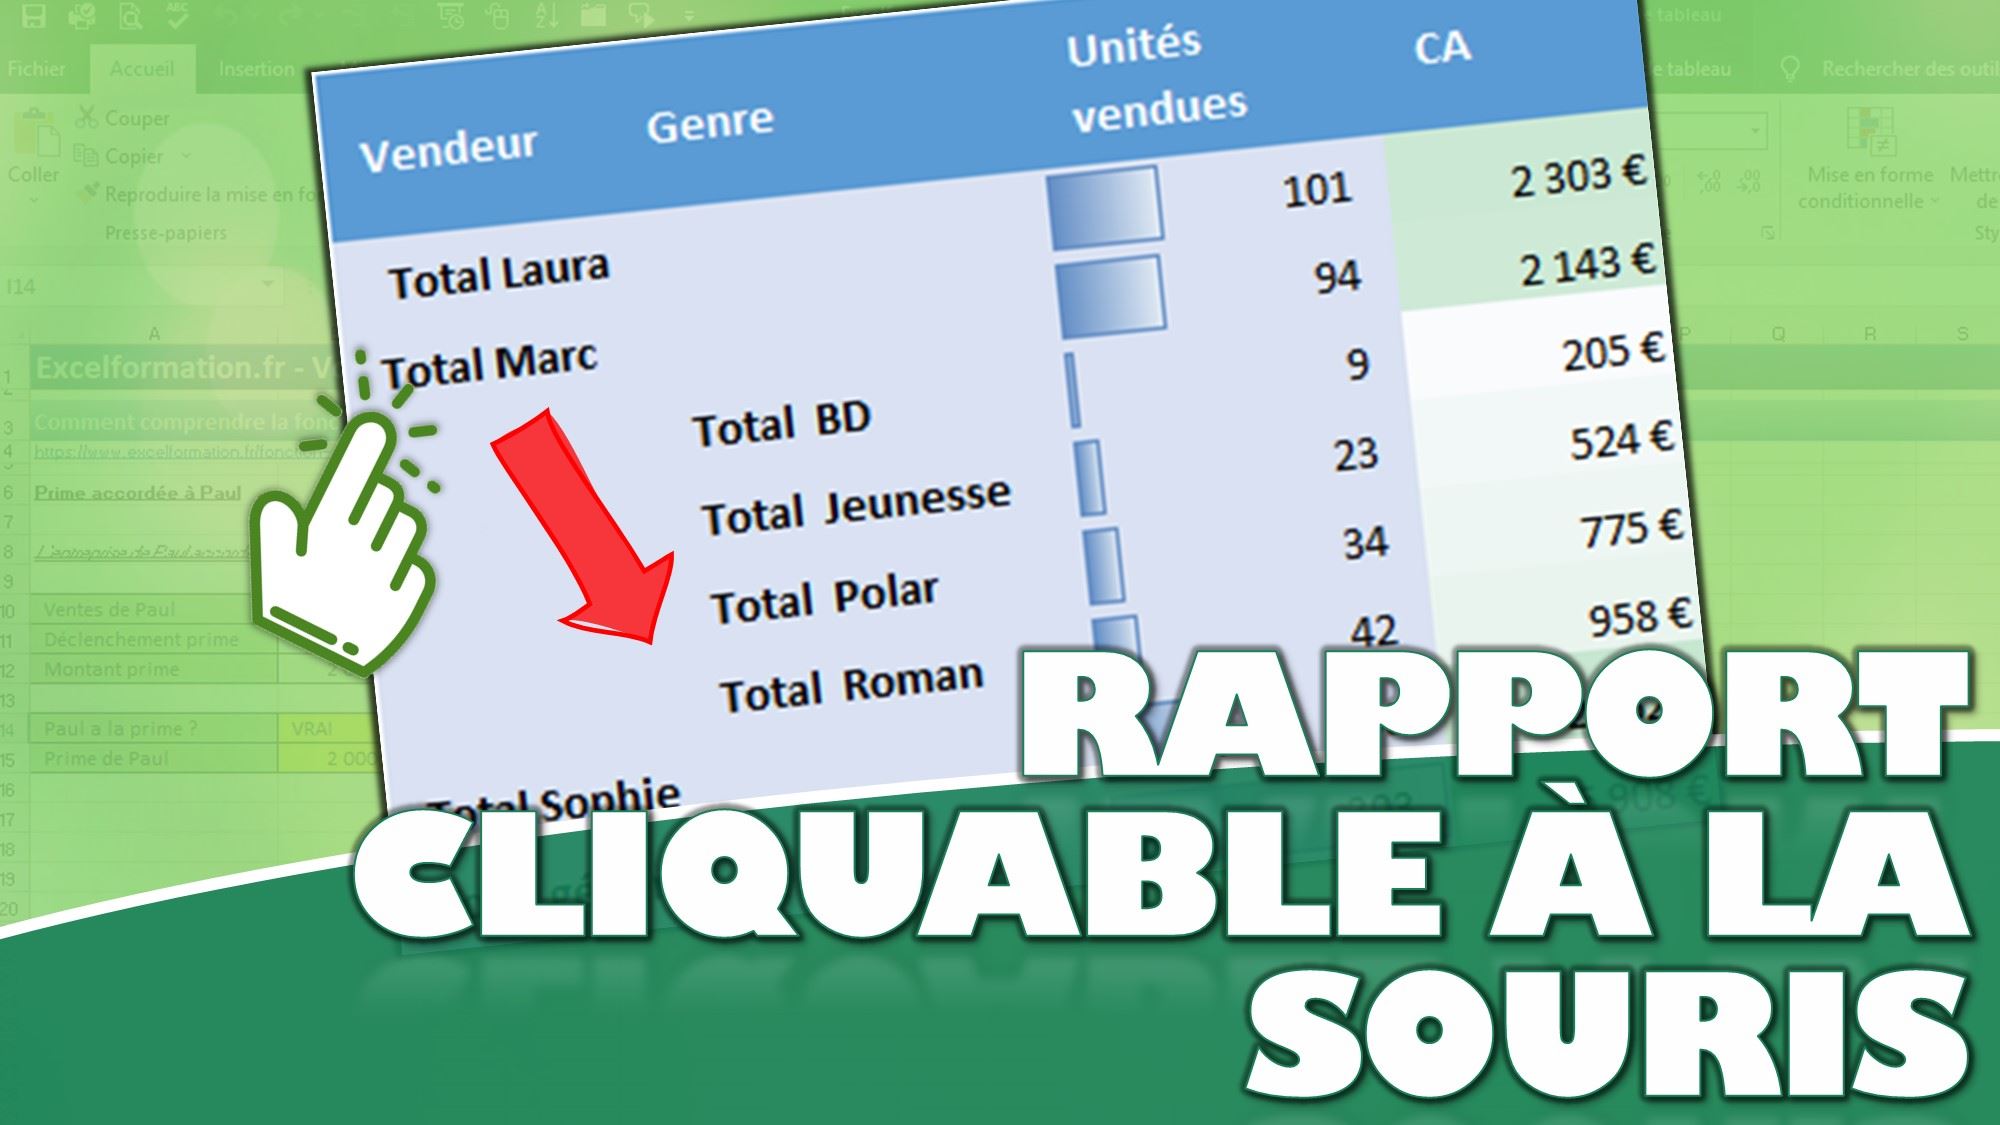Image resolution: width=2000 pixels, height=1125 pixels.
Task: Click the touch/mouse mode icon
Action: point(500,15)
